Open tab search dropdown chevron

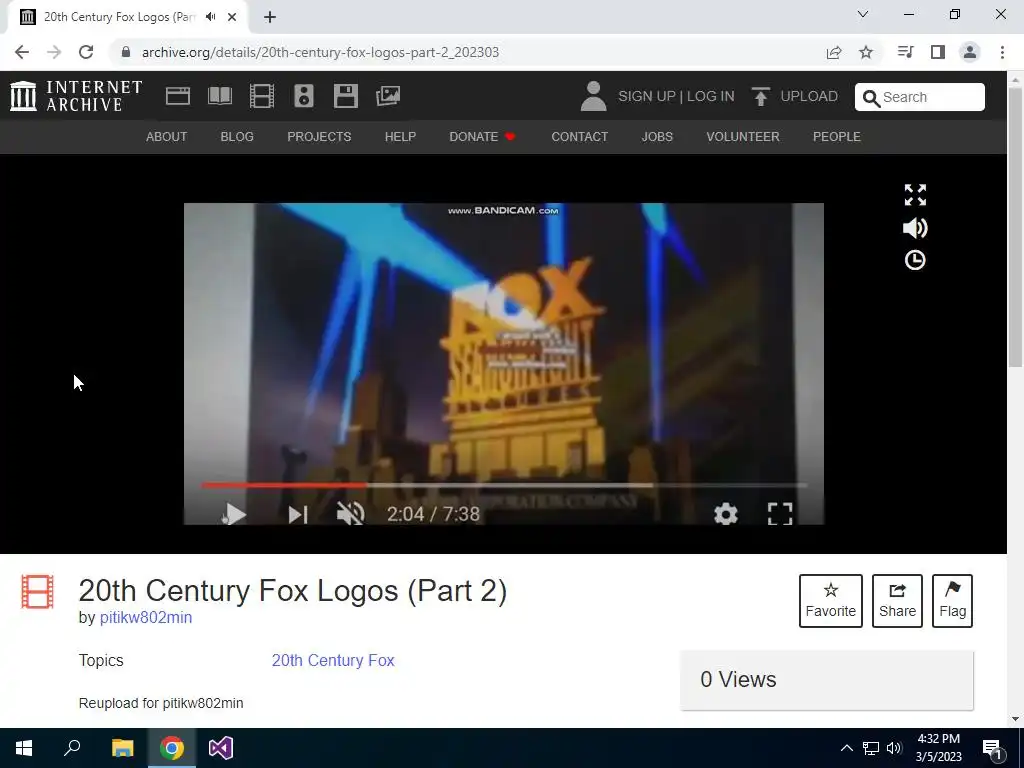(863, 14)
